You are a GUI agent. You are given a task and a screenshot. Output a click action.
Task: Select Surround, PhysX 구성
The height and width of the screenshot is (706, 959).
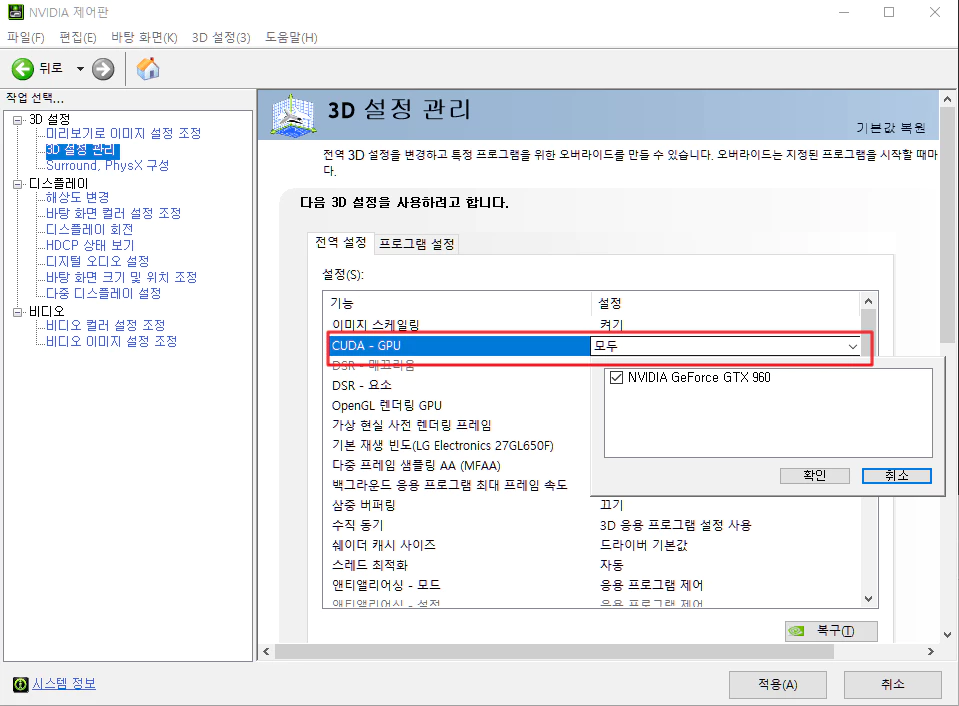click(x=108, y=165)
